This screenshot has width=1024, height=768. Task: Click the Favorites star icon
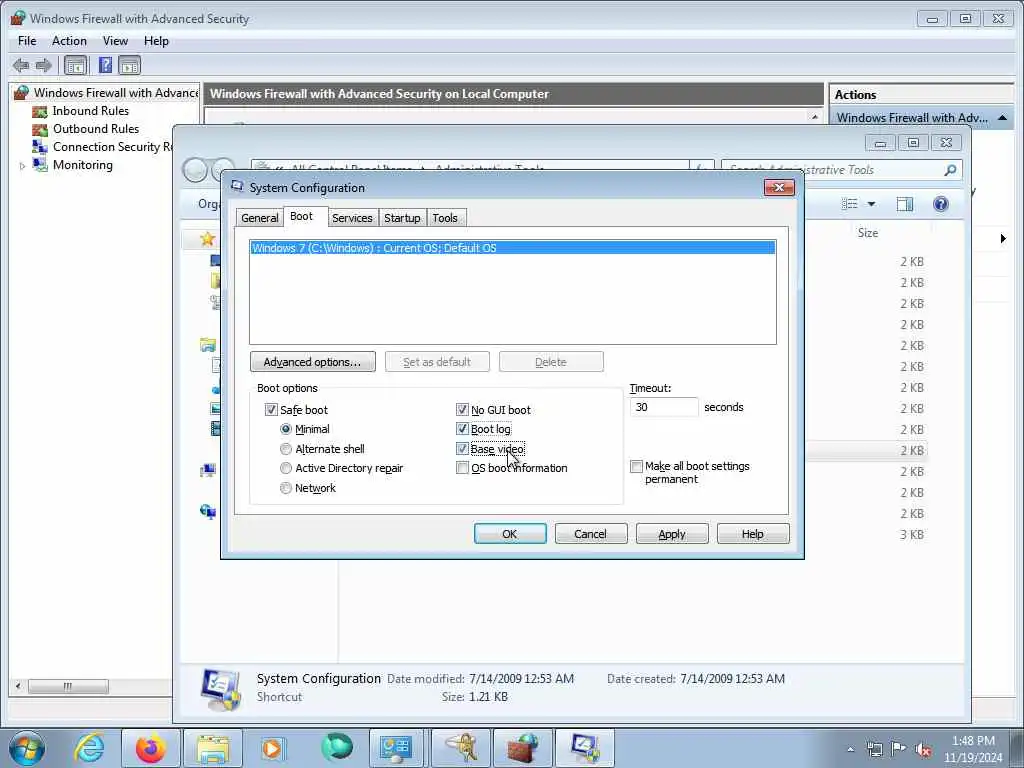tap(208, 239)
